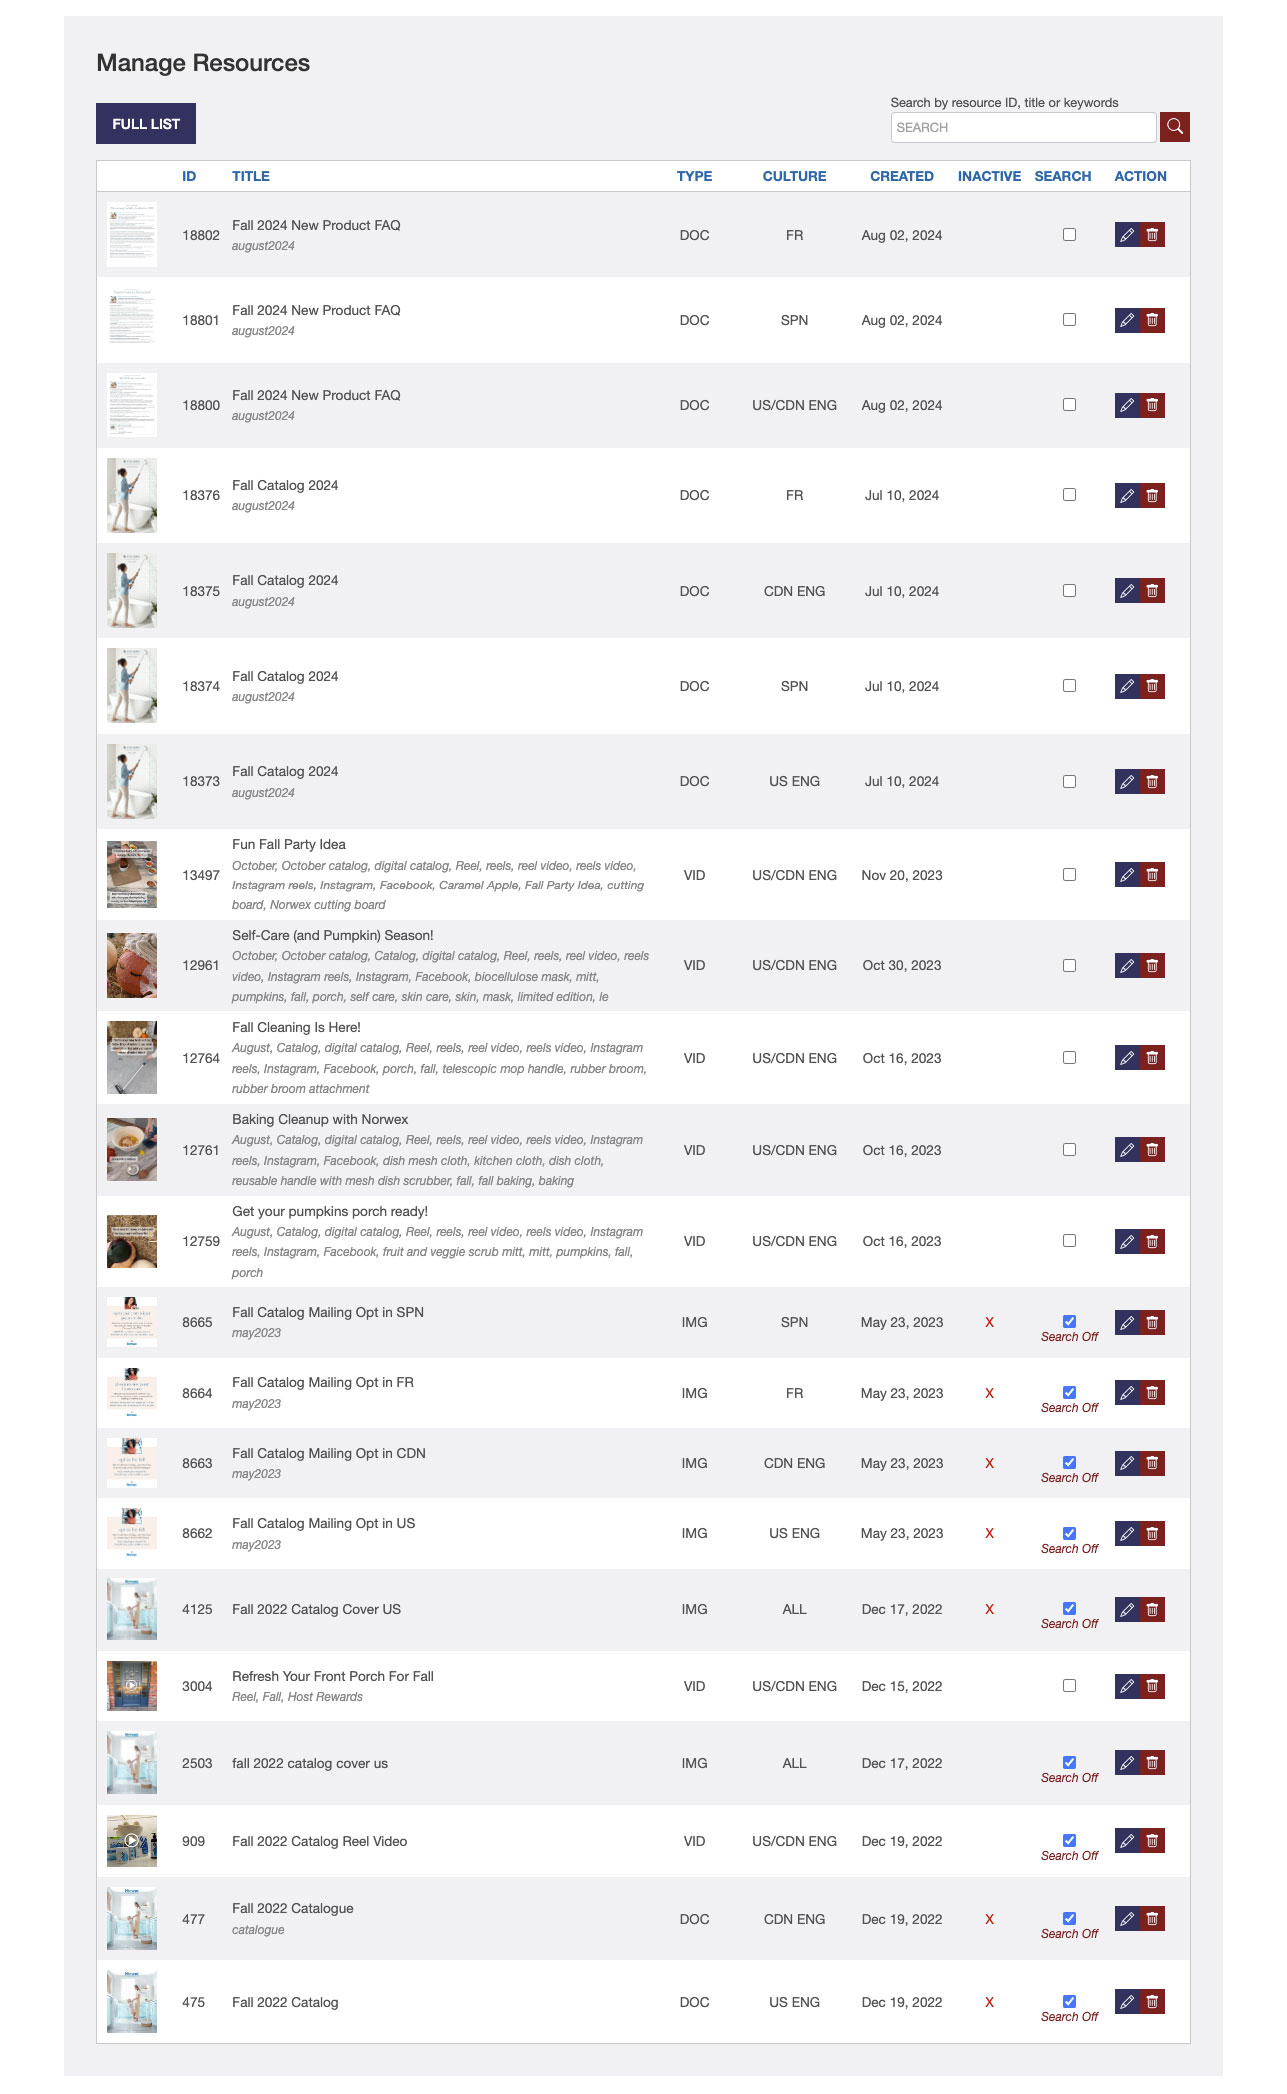Viewport: 1287px width, 2094px height.
Task: Open thumbnail of Get your pumpkins porch ready
Action: click(x=132, y=1241)
